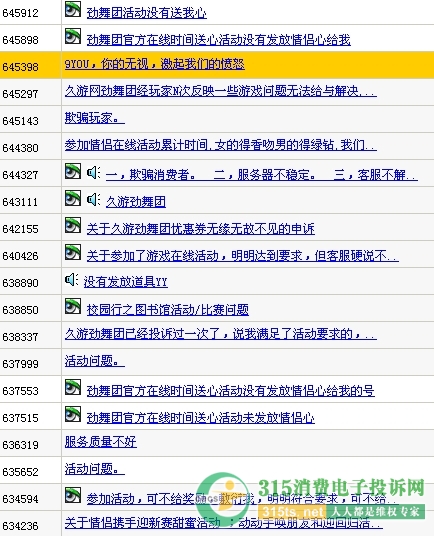The height and width of the screenshot is (536, 434).
Task: Open the 校园行之图书馆活动/比赛问题 link
Action: click(x=167, y=310)
